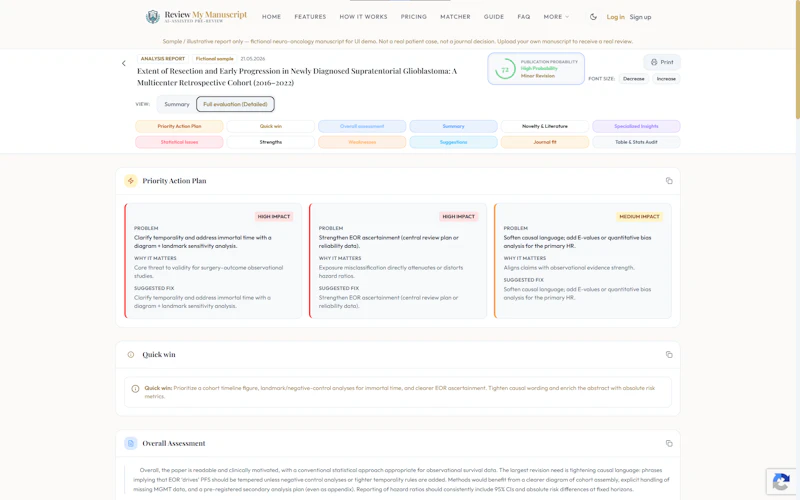Click the Print button
The image size is (800, 500).
[662, 62]
